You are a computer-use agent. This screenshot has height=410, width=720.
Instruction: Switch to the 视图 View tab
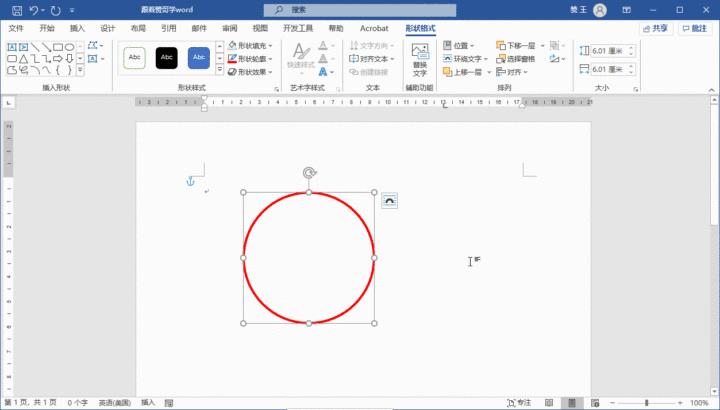point(260,28)
